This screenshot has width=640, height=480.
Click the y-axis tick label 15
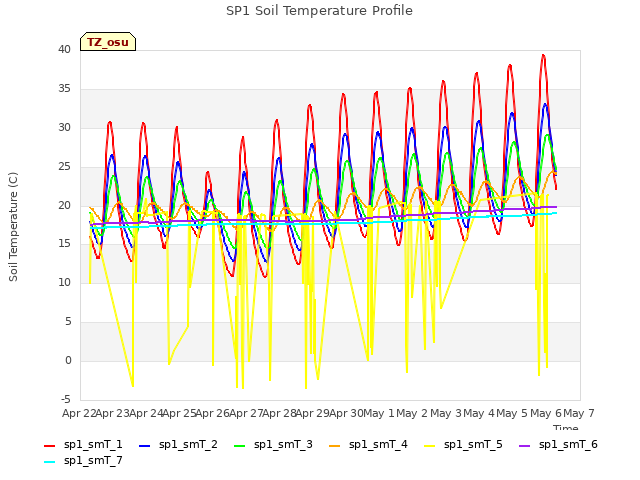click(x=64, y=244)
